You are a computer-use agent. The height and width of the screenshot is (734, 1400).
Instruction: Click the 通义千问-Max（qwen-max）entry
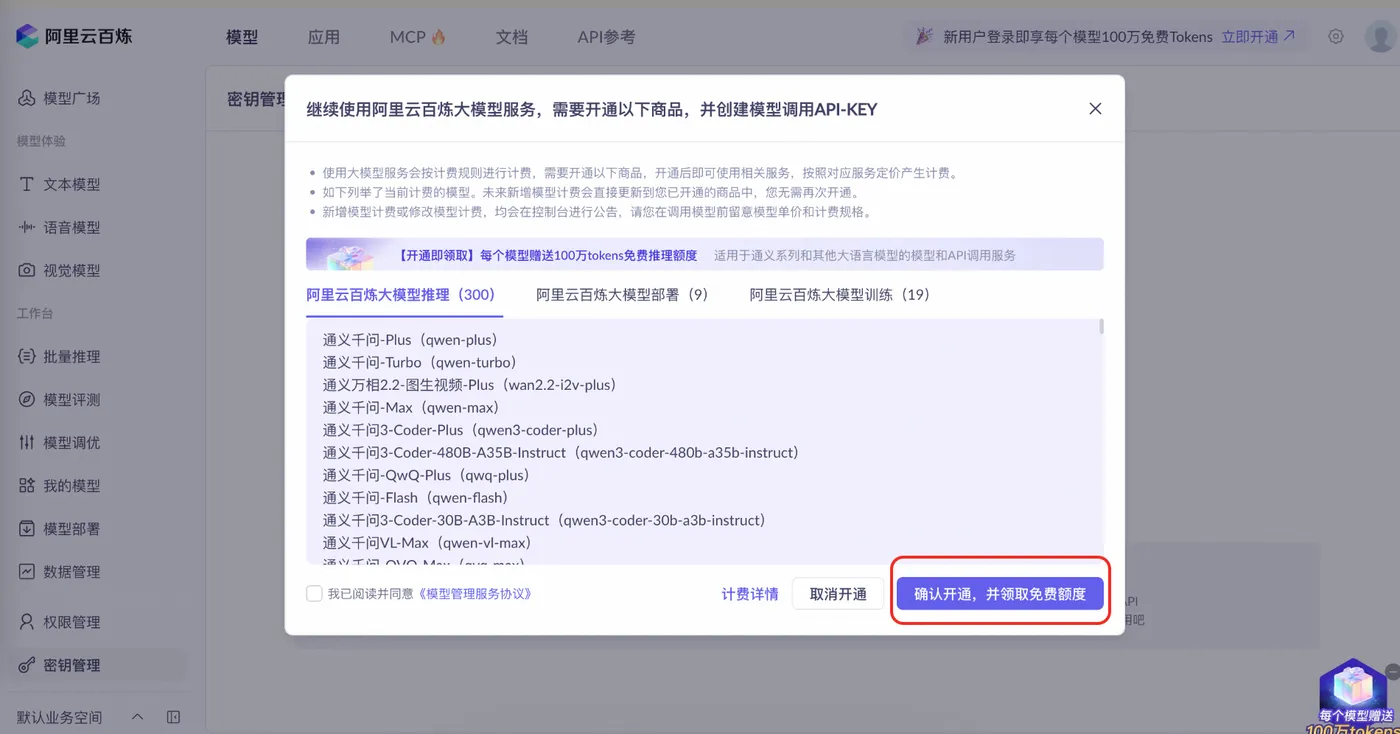411,407
